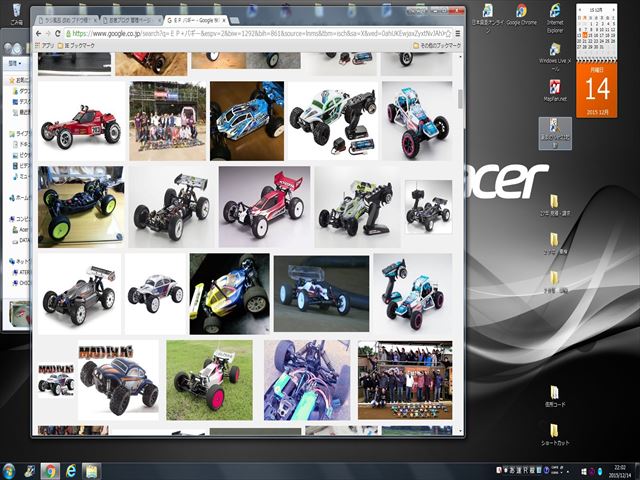640x480 pixels.
Task: Select the Windows Live メール desktop shortcut
Action: pos(555,57)
